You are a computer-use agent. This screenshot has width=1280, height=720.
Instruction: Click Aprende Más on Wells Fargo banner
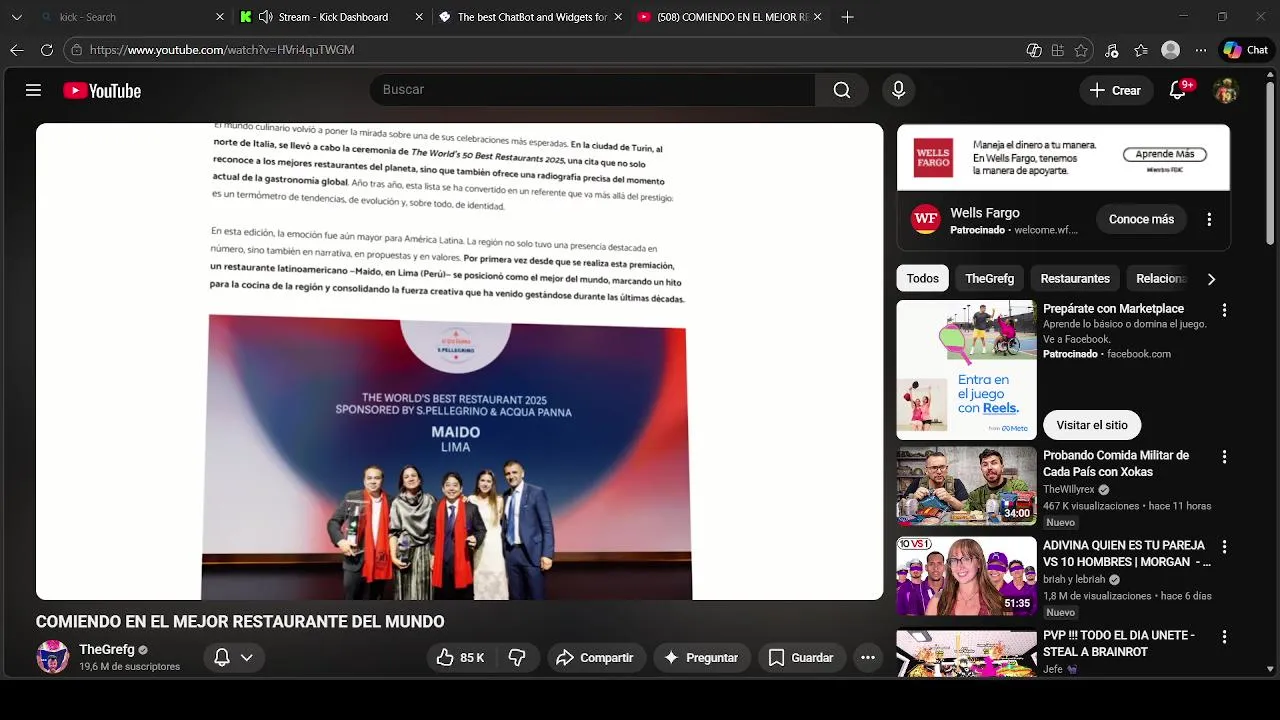[1165, 154]
